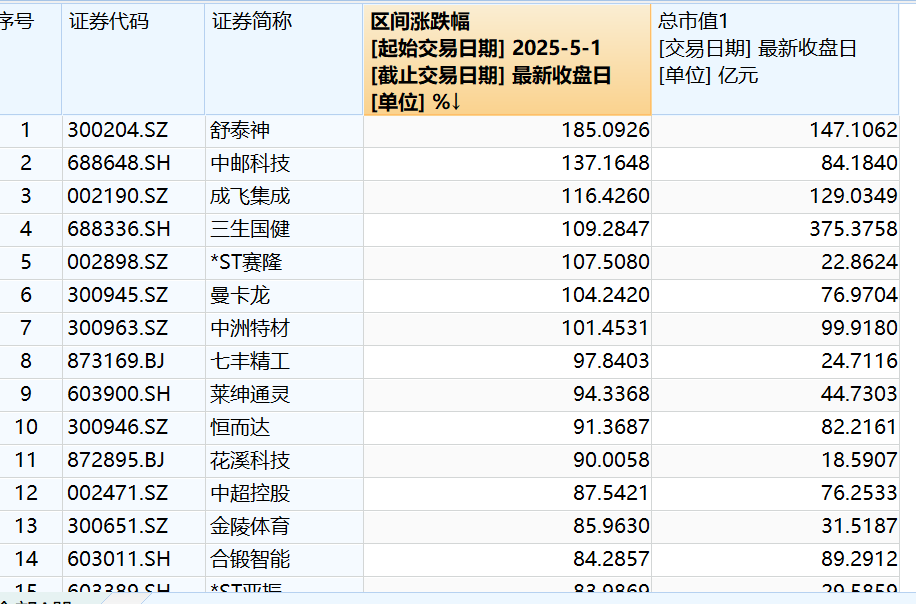
Task: Select the value 90.0058
Action: tap(611, 460)
